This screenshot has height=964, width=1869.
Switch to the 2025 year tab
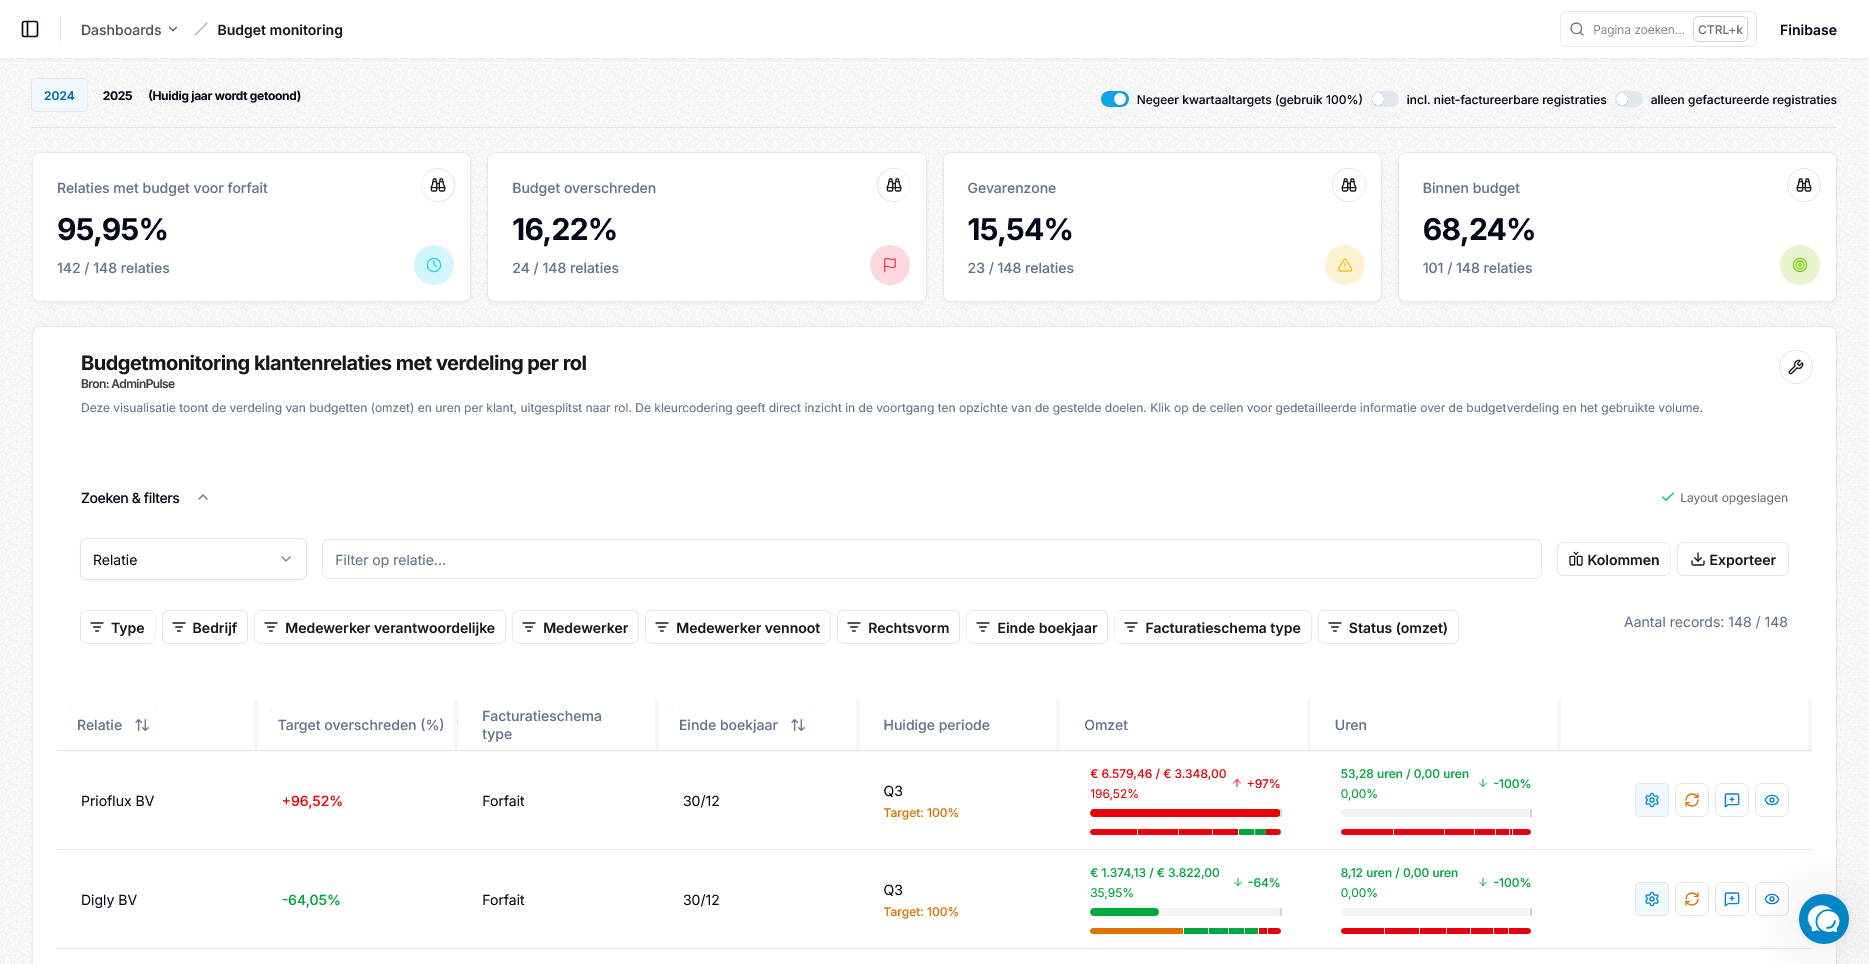tap(117, 96)
